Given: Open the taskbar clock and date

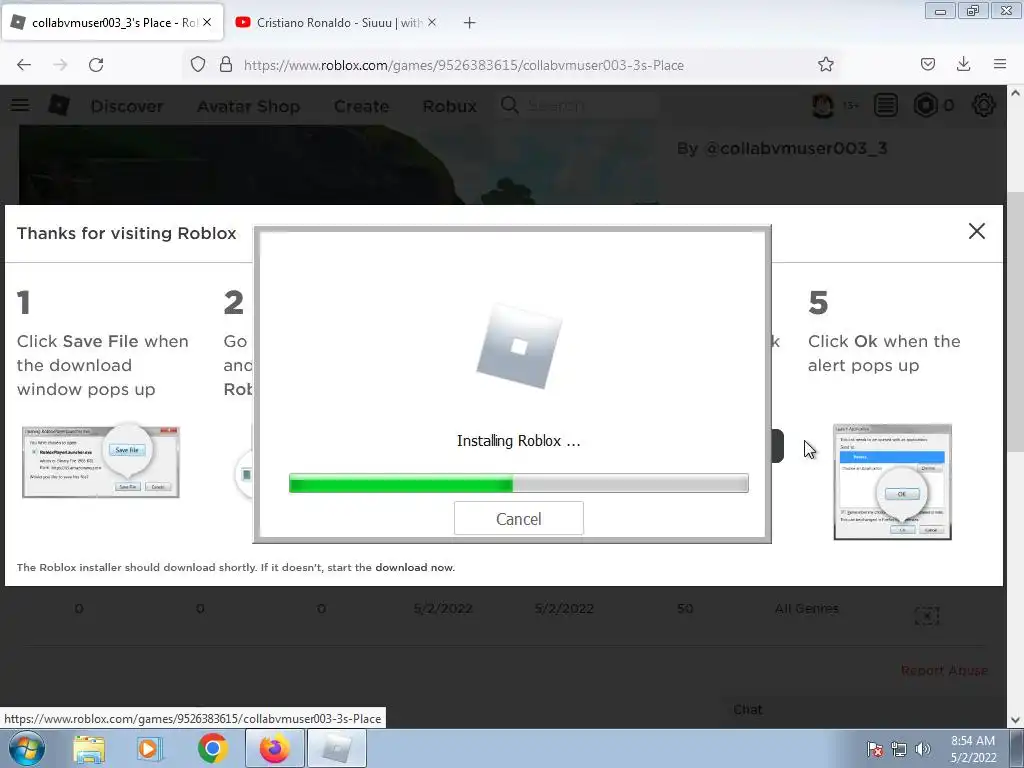Looking at the screenshot, I should pyautogui.click(x=973, y=749).
